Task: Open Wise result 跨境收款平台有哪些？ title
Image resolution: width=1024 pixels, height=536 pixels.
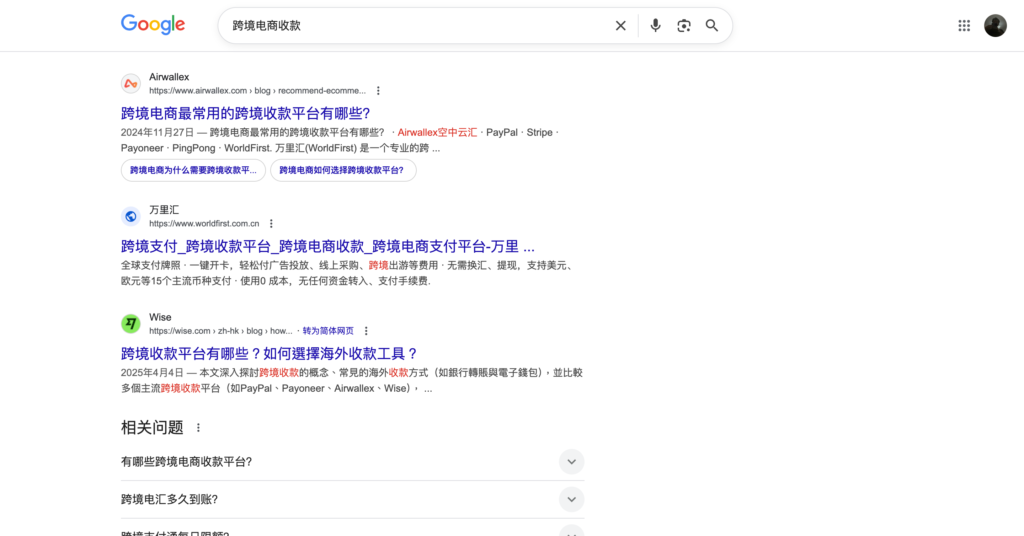Action: pyautogui.click(x=270, y=354)
